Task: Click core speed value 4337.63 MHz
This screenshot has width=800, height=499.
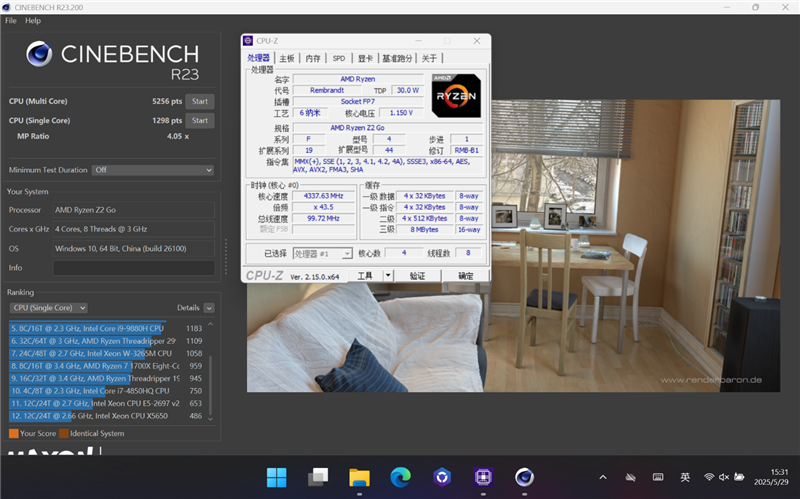Action: [323, 196]
